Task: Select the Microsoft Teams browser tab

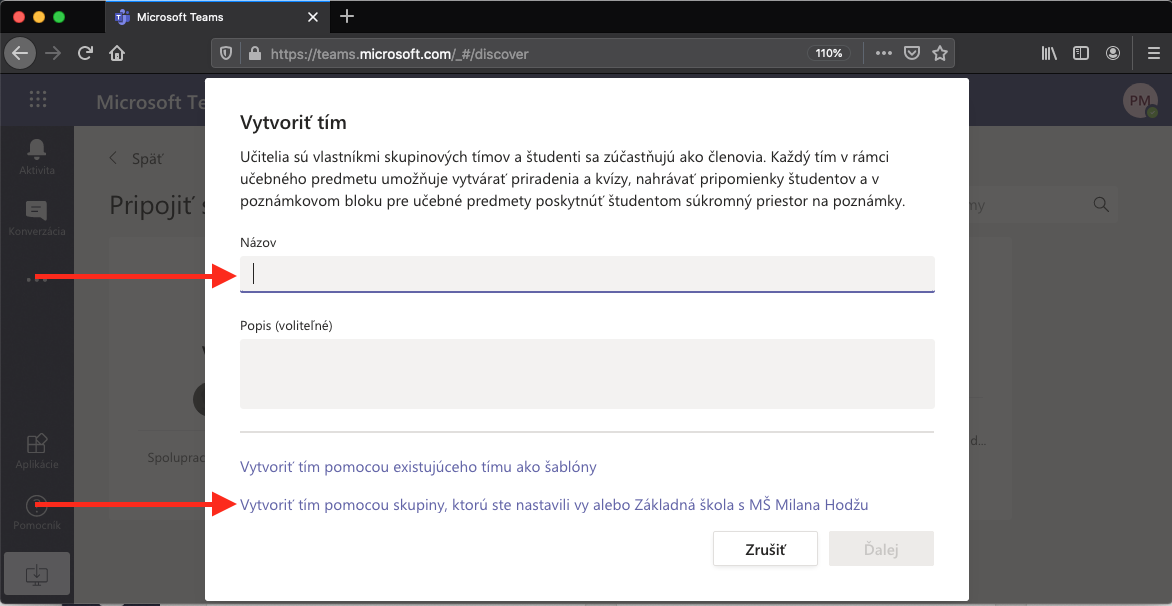Action: [210, 17]
